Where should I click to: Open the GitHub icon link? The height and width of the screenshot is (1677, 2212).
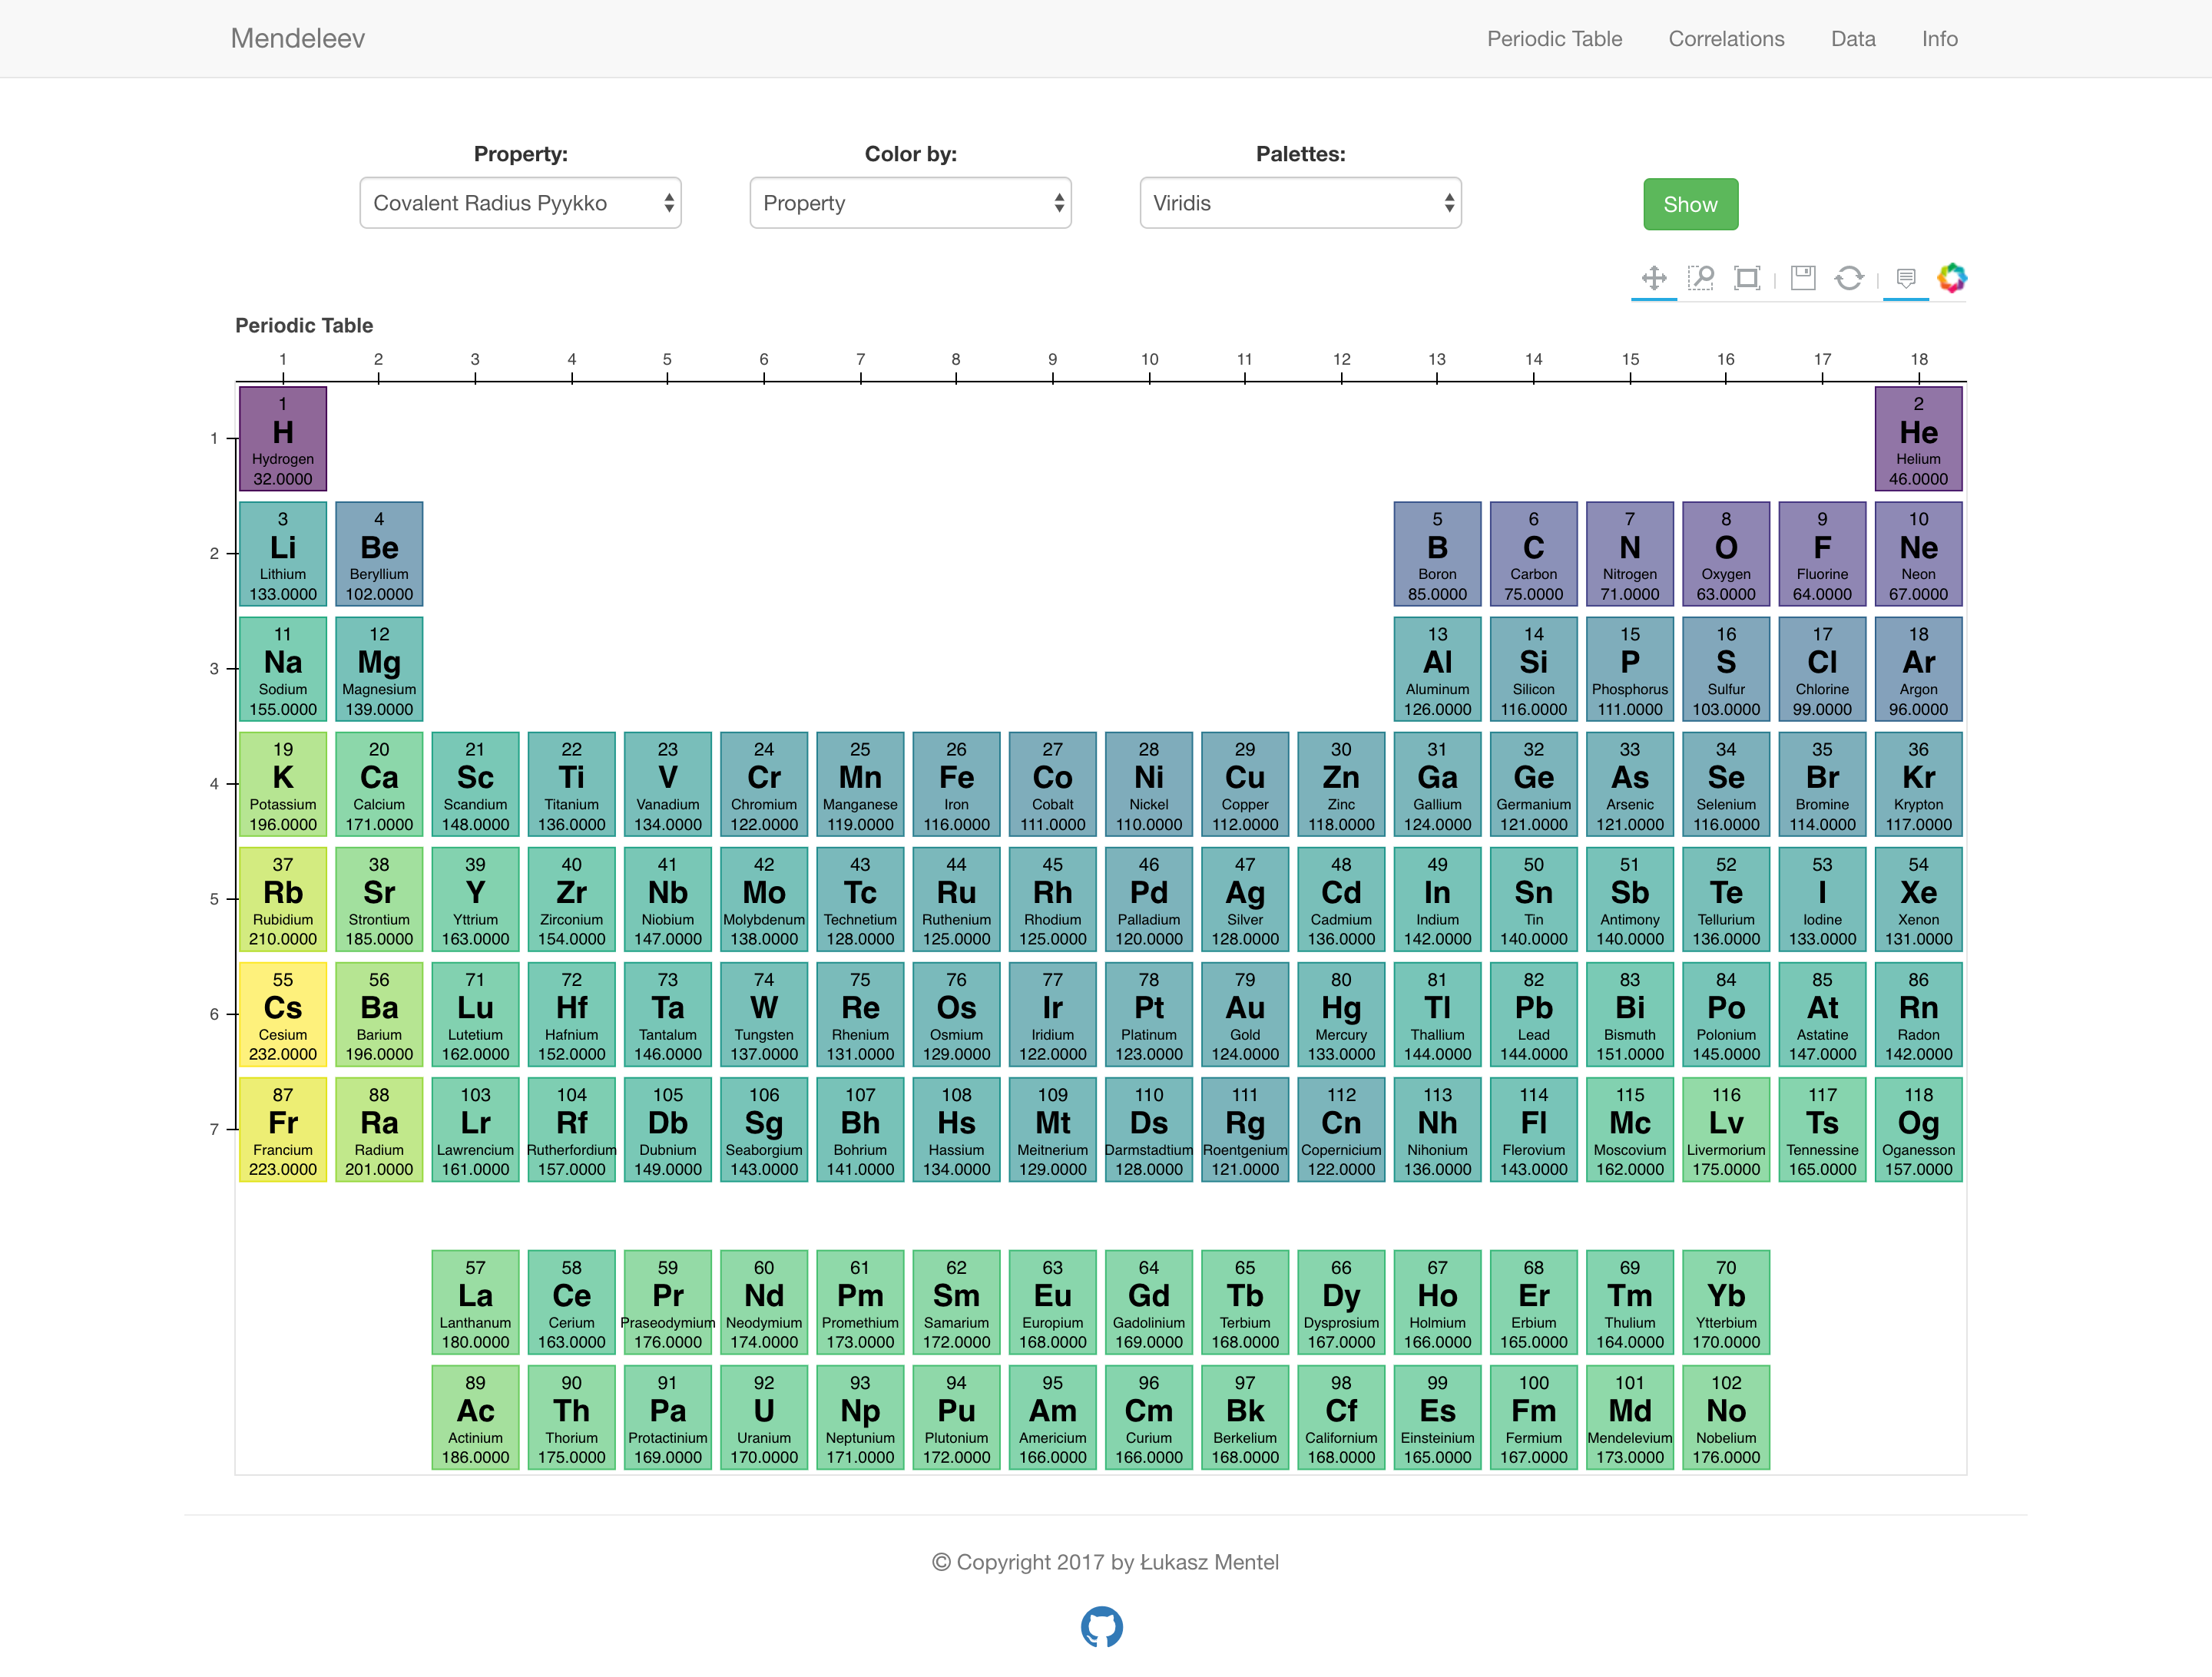point(1101,1626)
